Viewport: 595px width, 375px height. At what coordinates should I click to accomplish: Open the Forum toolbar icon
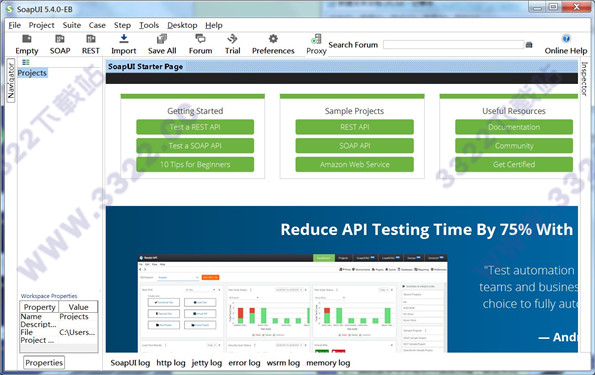pos(200,39)
